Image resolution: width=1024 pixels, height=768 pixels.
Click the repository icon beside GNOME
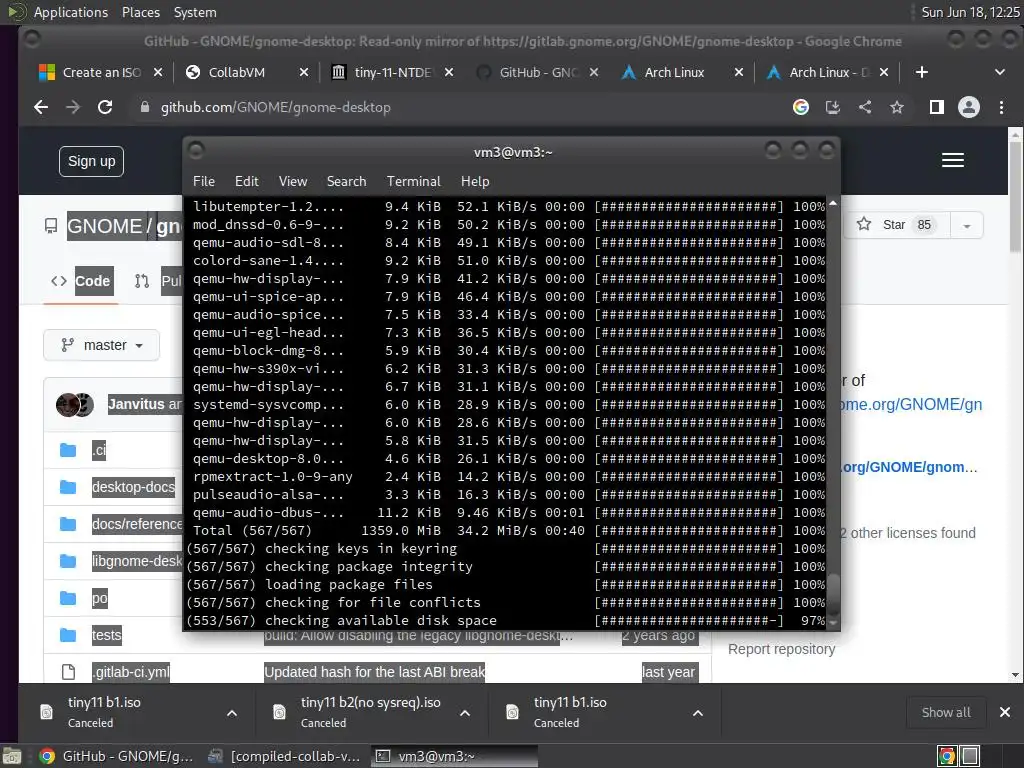point(51,226)
